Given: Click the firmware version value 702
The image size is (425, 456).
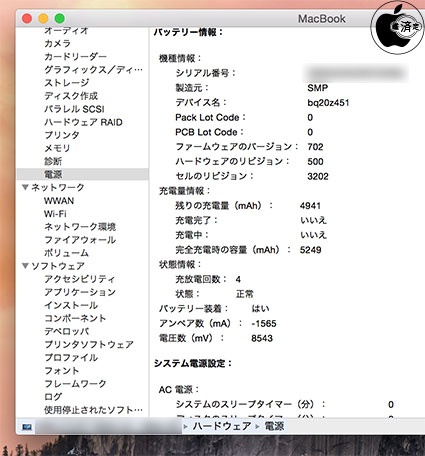Looking at the screenshot, I should click(315, 147).
